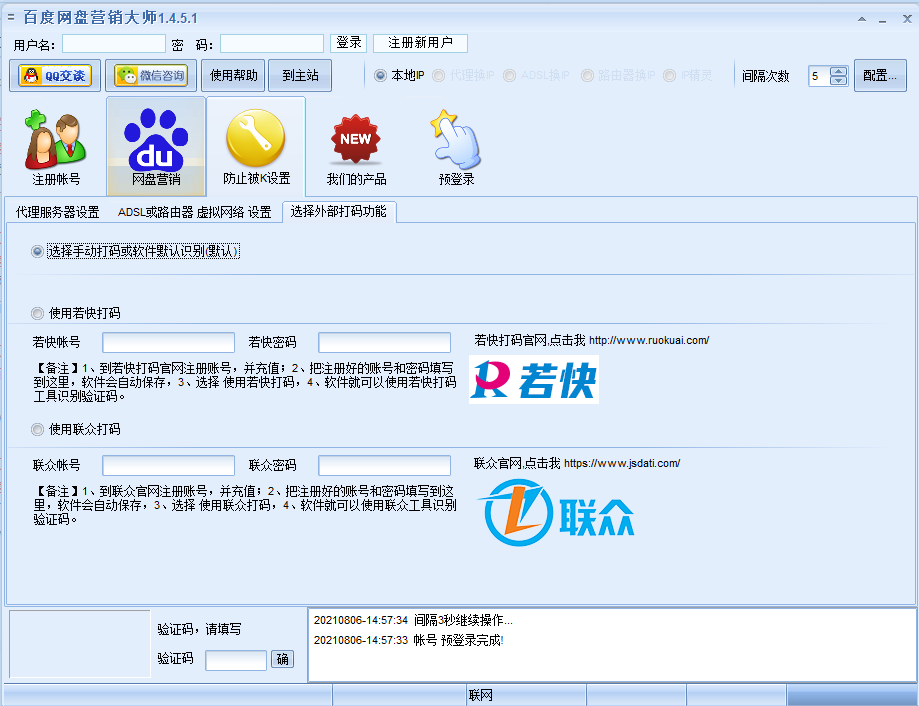Image resolution: width=919 pixels, height=706 pixels.
Task: Click the QQ交谈 chat button
Action: coord(55,76)
